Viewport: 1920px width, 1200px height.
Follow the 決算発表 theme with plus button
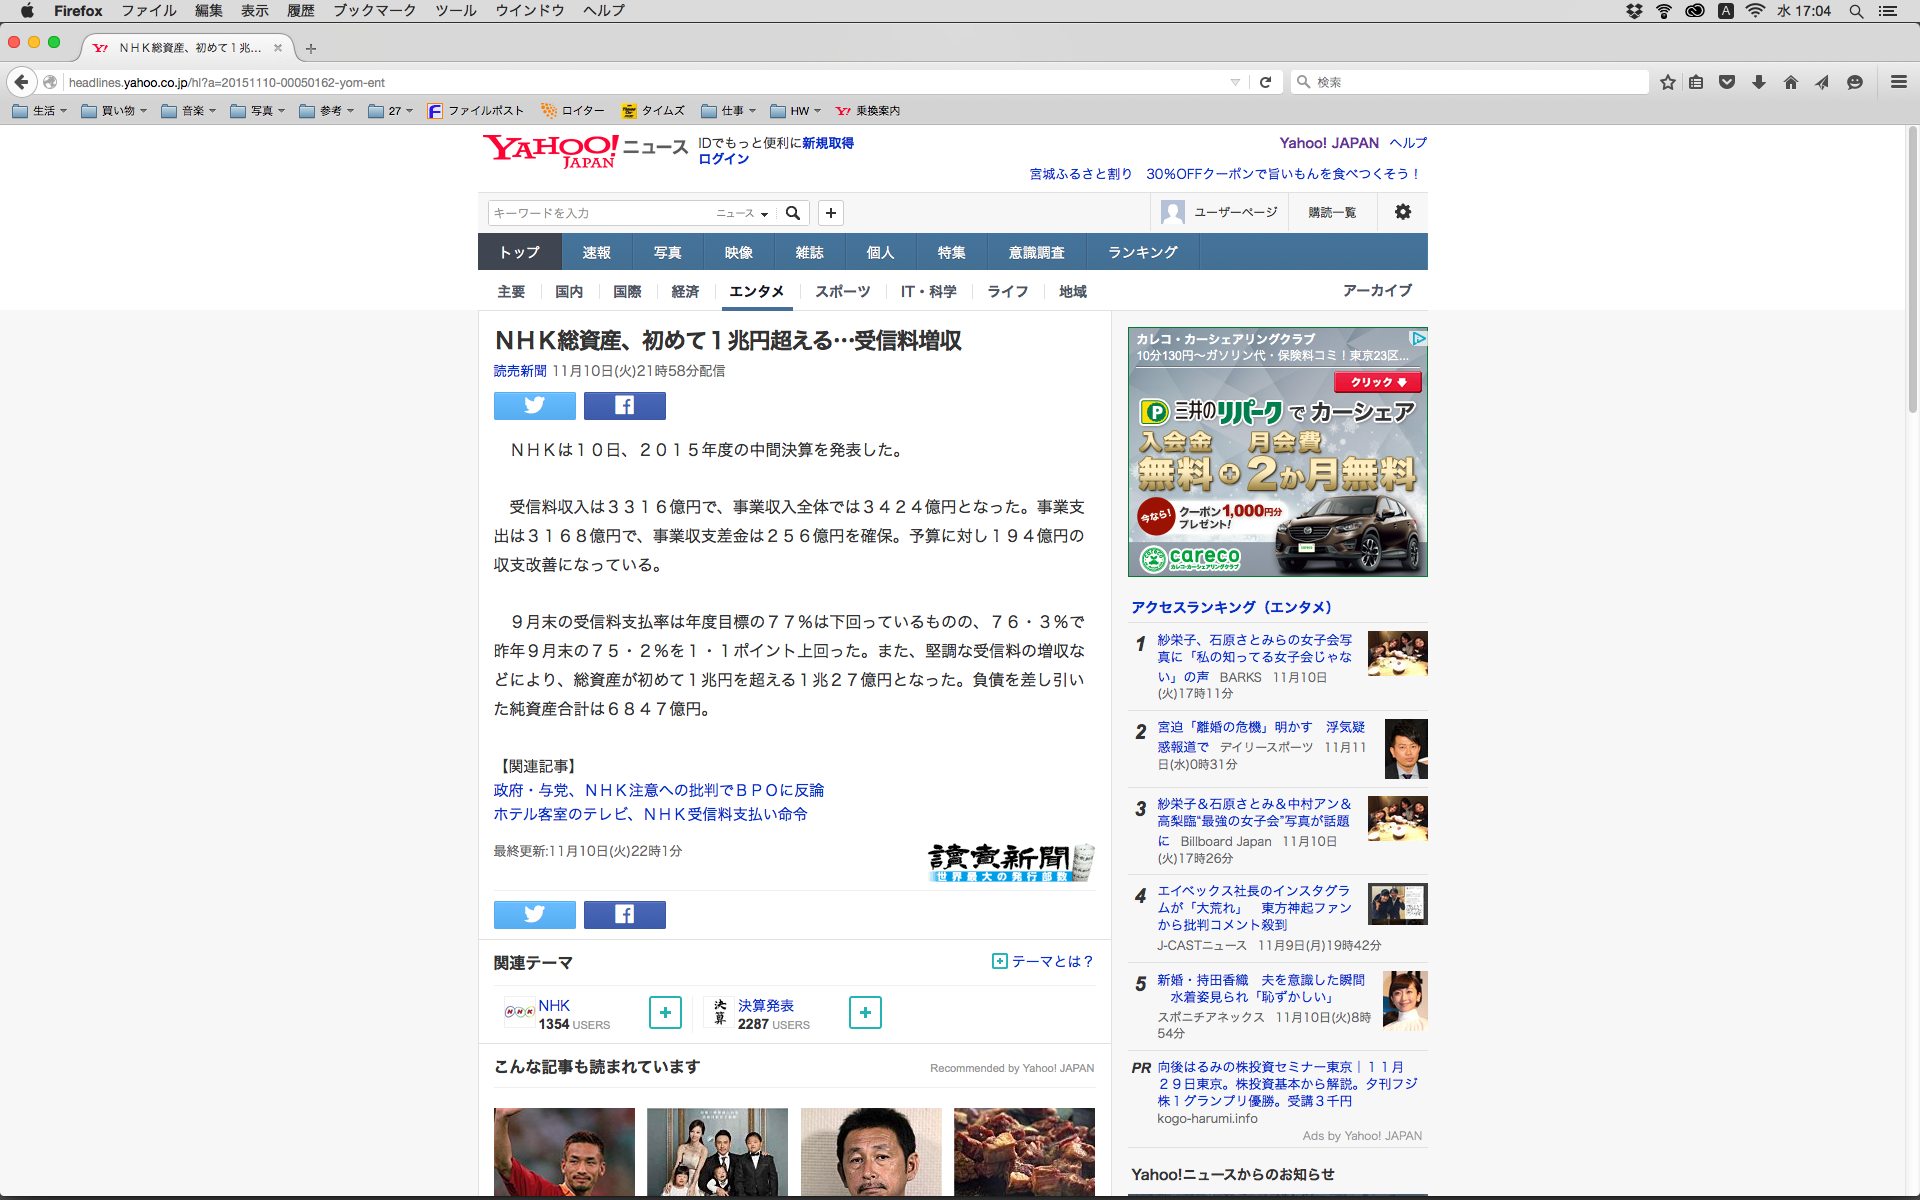pos(865,1012)
